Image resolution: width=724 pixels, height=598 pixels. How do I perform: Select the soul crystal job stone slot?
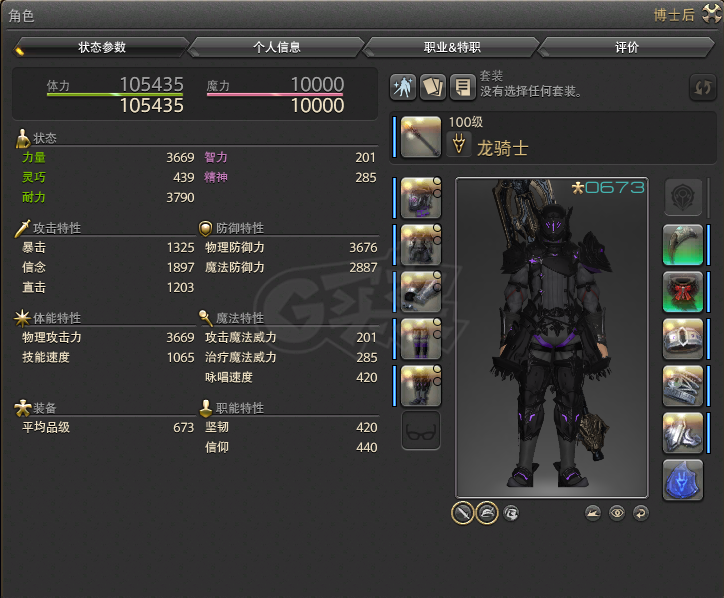(682, 480)
